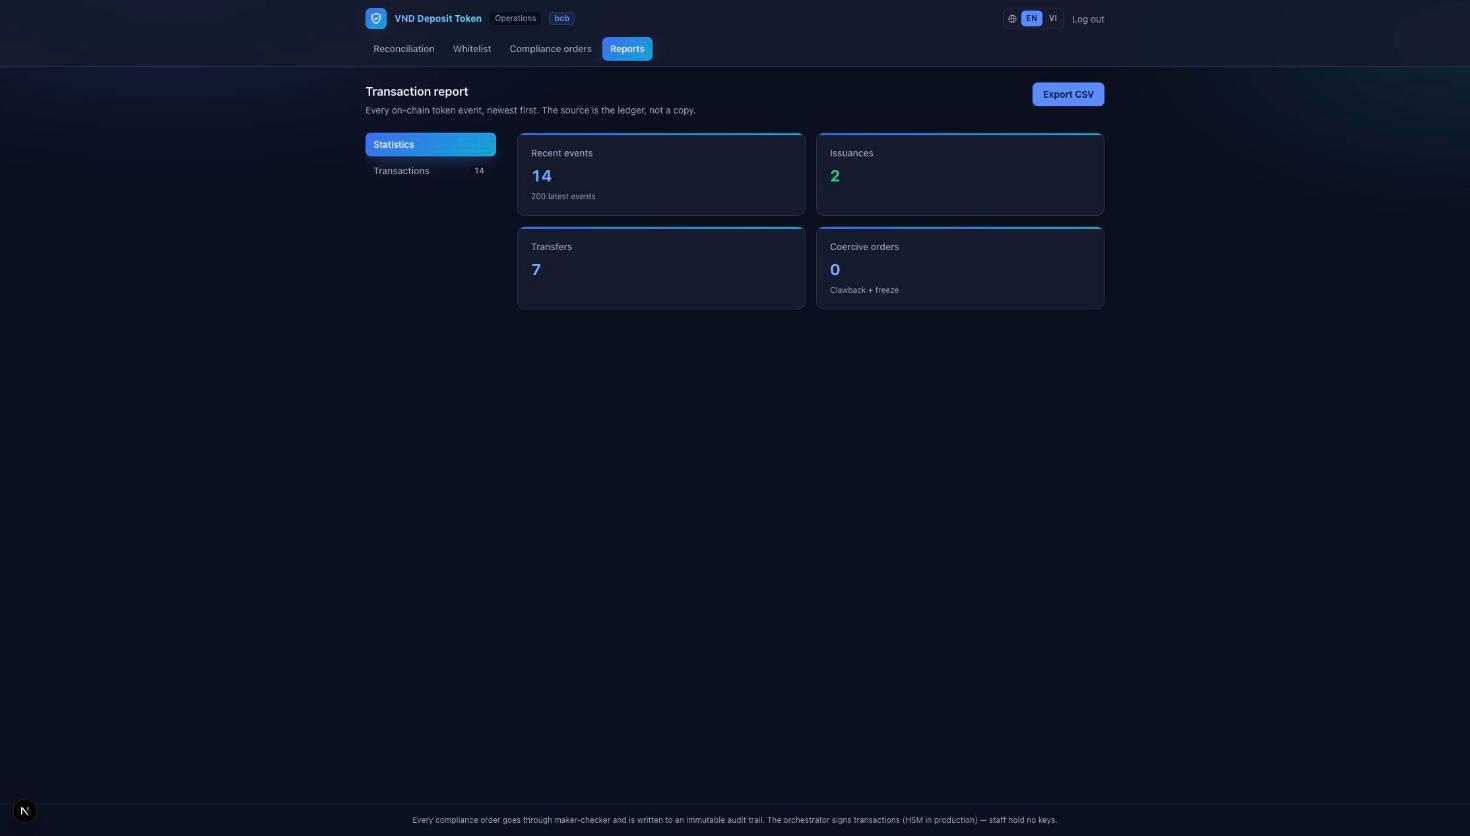
Task: Click the Coercive orders value 0
Action: pos(835,270)
